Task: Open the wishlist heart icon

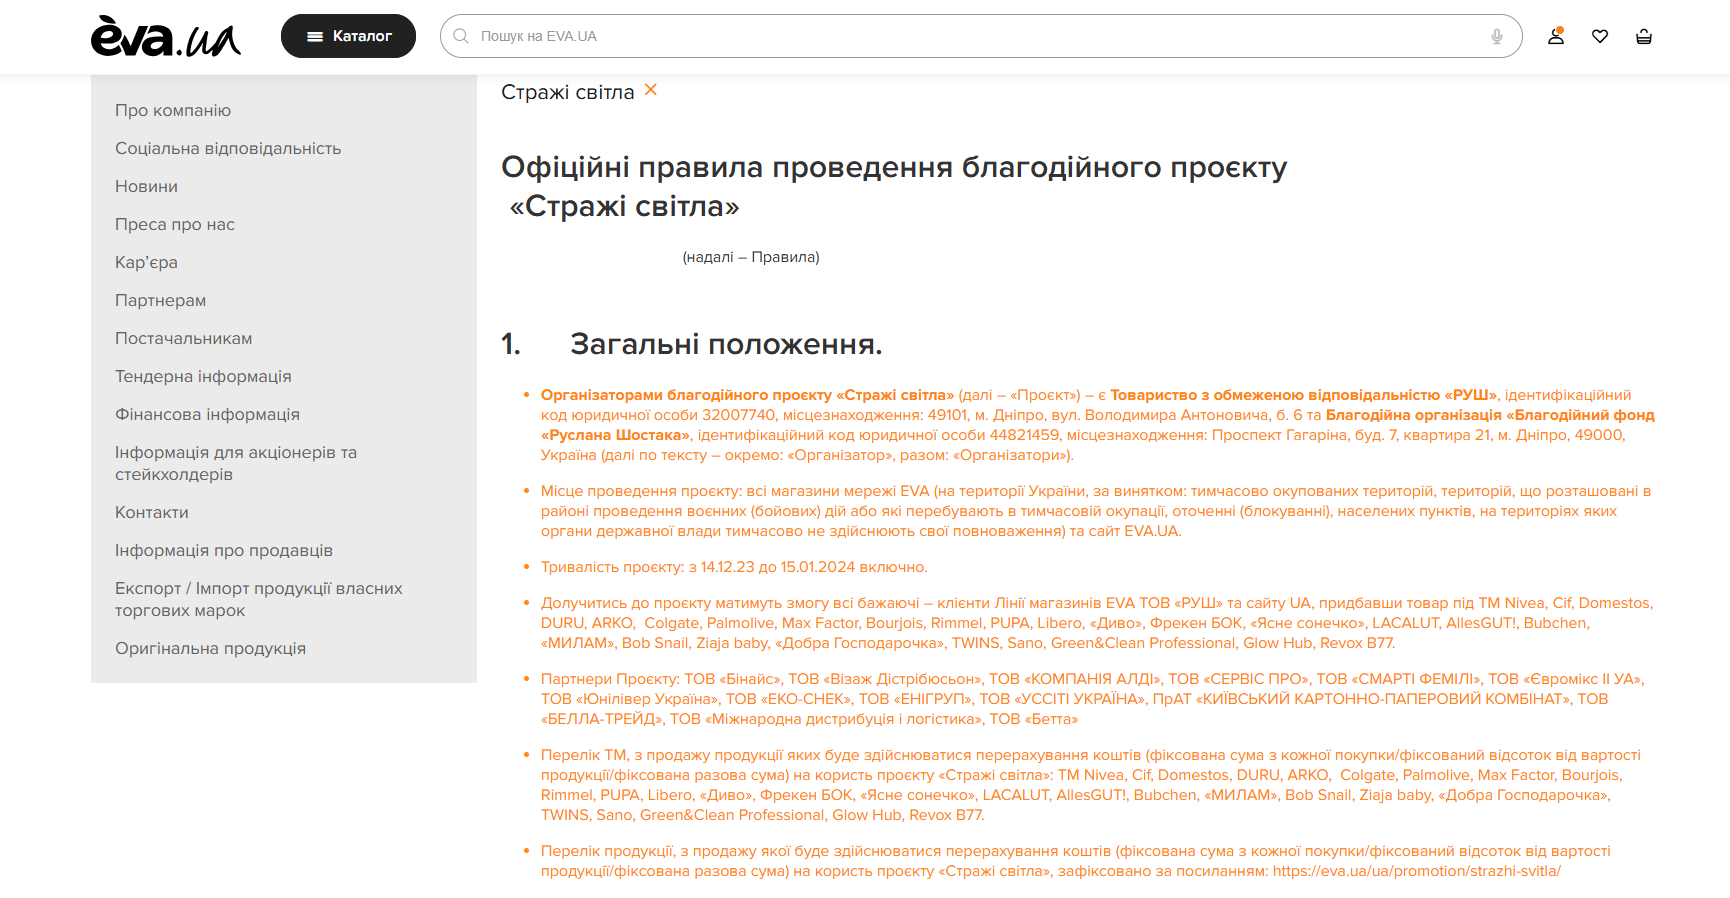Action: (1600, 36)
